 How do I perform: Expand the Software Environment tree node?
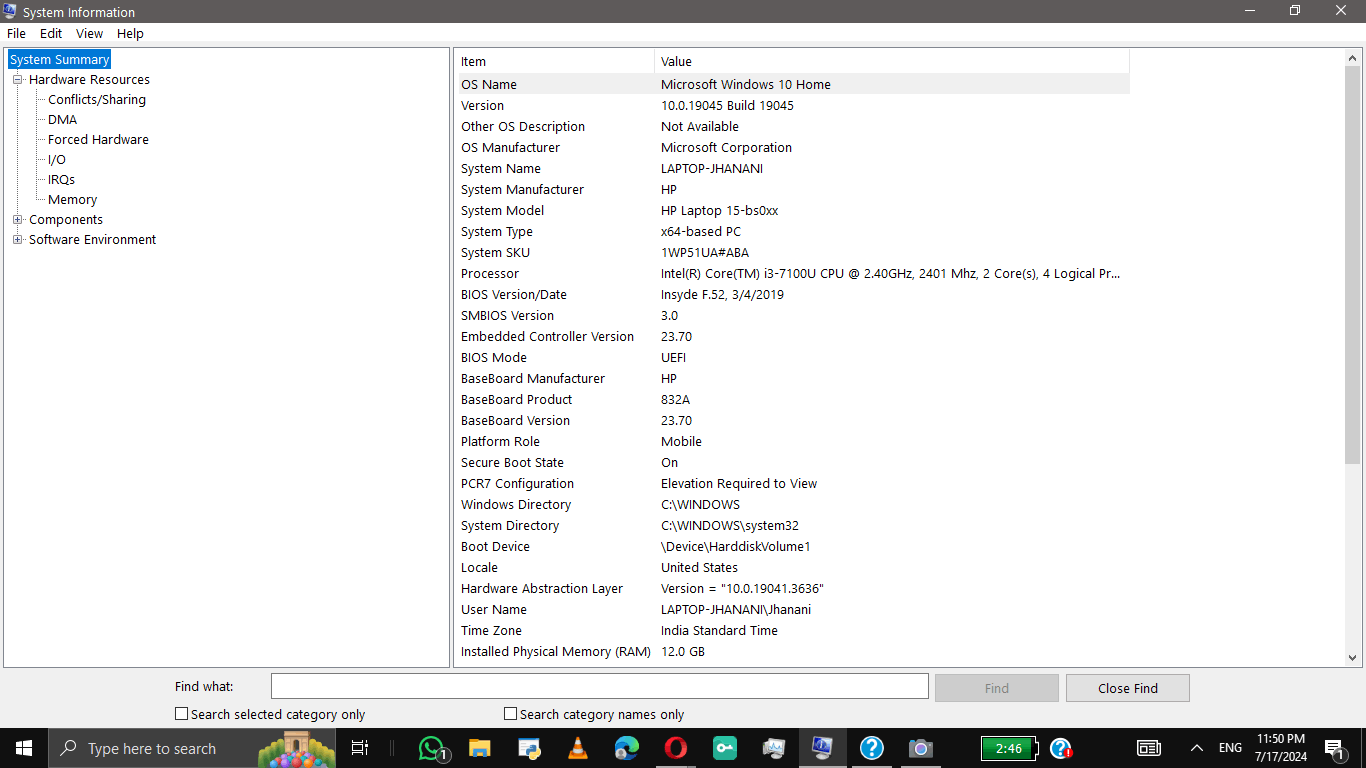(17, 239)
